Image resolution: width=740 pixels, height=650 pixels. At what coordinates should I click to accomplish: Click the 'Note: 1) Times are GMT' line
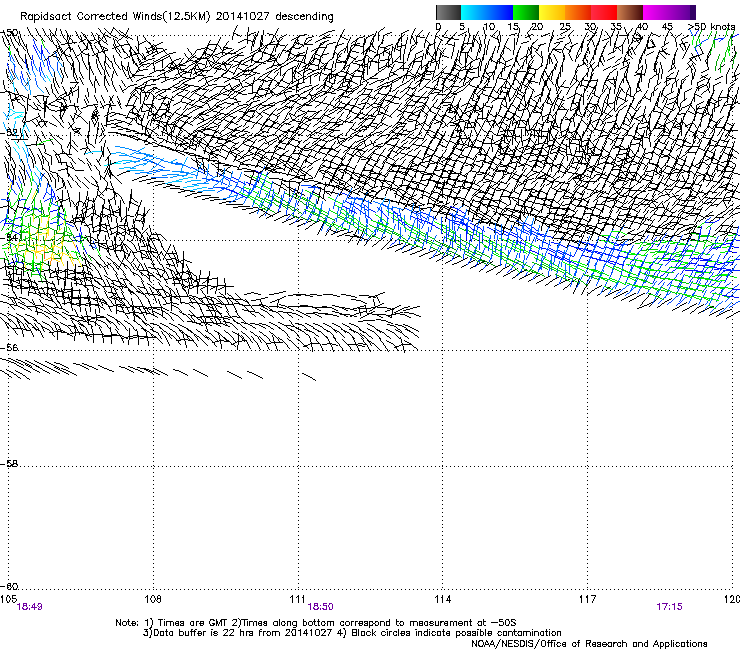[x=316, y=623]
